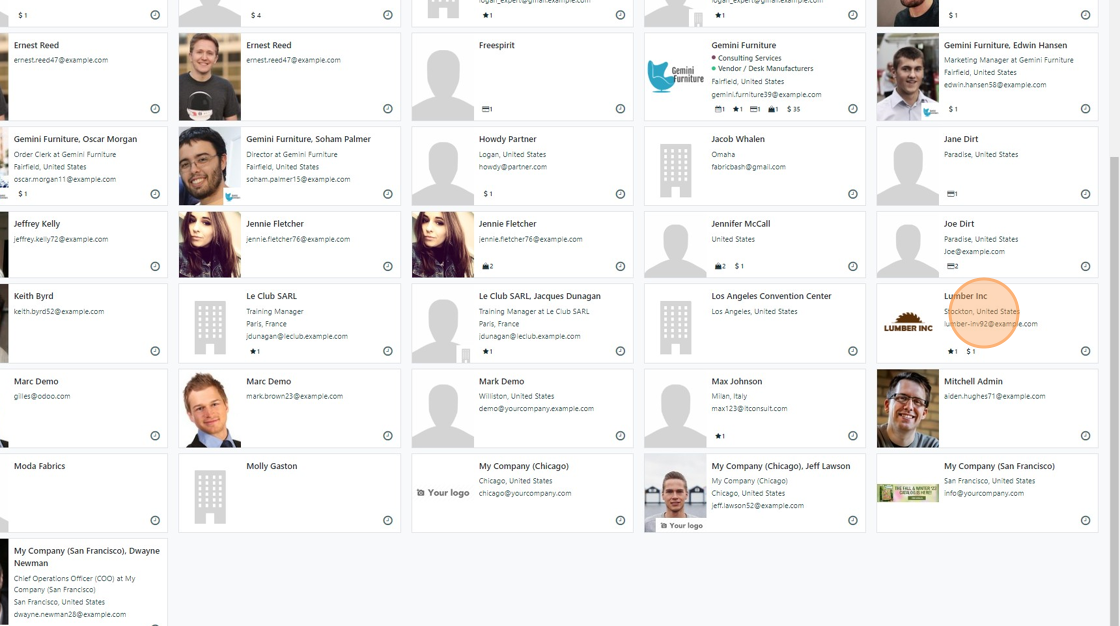Click activity clock on Jacques Dunagan card
1120x626 pixels.
[620, 351]
